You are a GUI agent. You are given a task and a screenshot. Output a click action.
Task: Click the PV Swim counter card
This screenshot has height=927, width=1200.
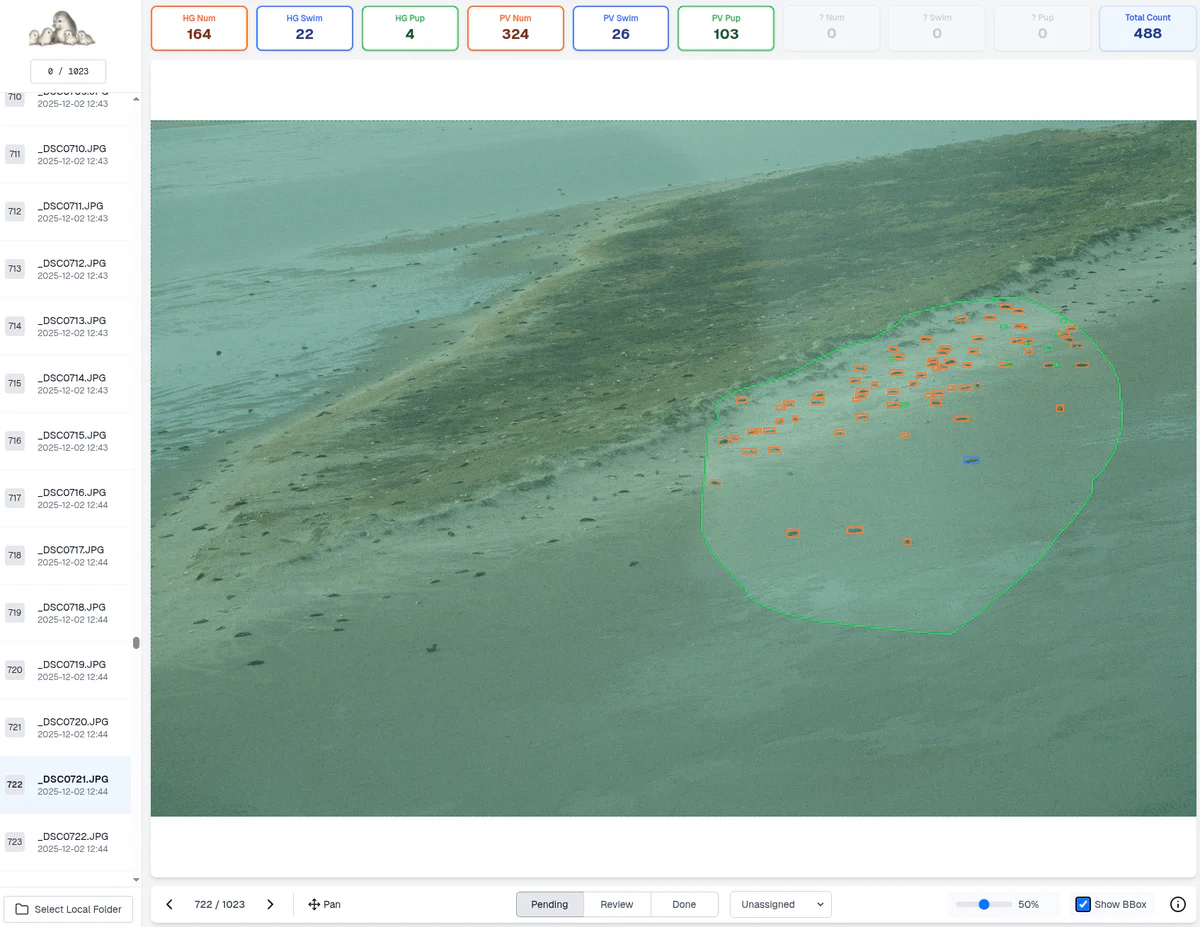[620, 29]
